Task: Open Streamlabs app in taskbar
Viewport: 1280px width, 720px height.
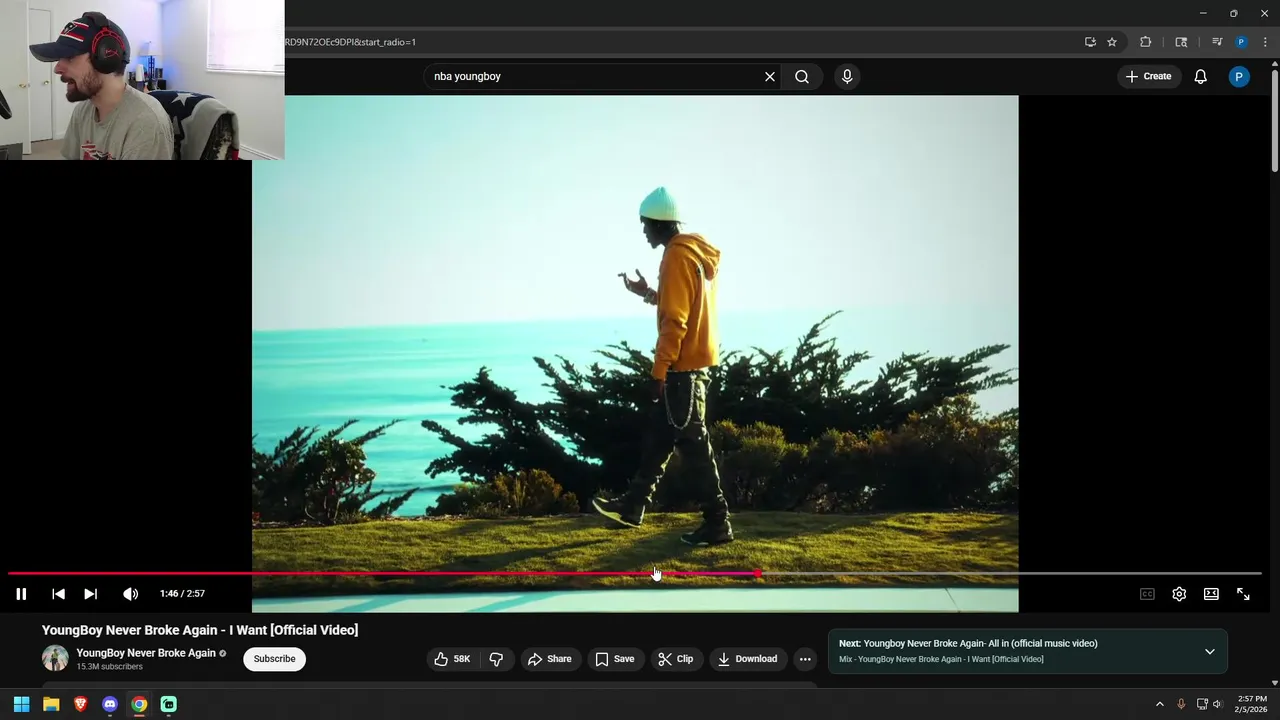Action: point(169,704)
